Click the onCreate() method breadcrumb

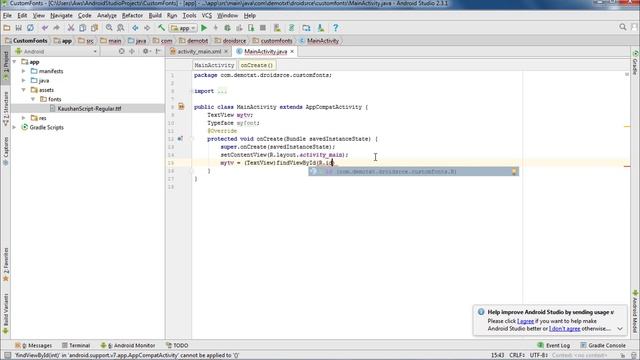256,65
